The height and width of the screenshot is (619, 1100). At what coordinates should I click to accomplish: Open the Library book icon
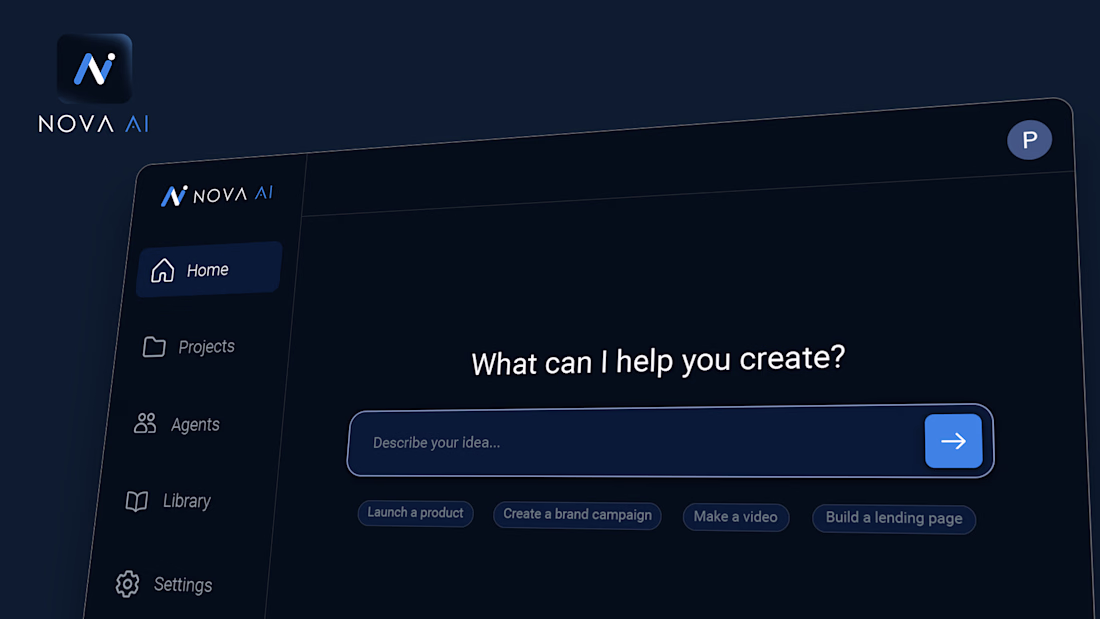pyautogui.click(x=137, y=501)
